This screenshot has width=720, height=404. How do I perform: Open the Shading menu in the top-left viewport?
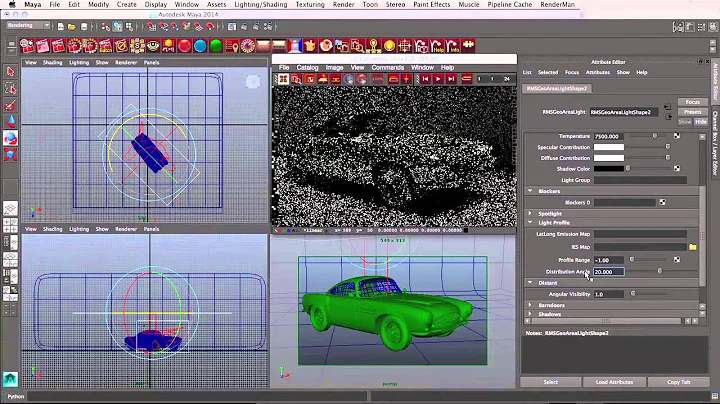pyautogui.click(x=52, y=62)
